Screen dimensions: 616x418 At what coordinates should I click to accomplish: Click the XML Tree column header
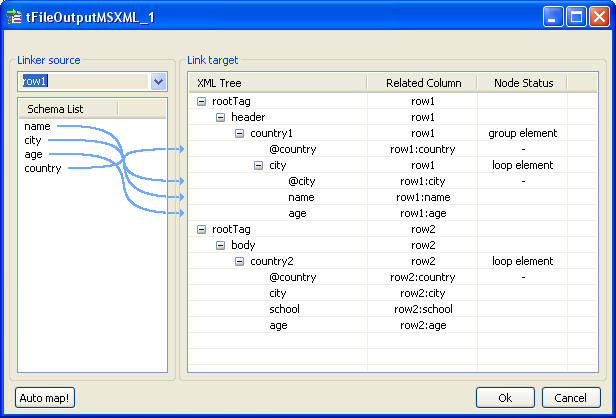276,83
